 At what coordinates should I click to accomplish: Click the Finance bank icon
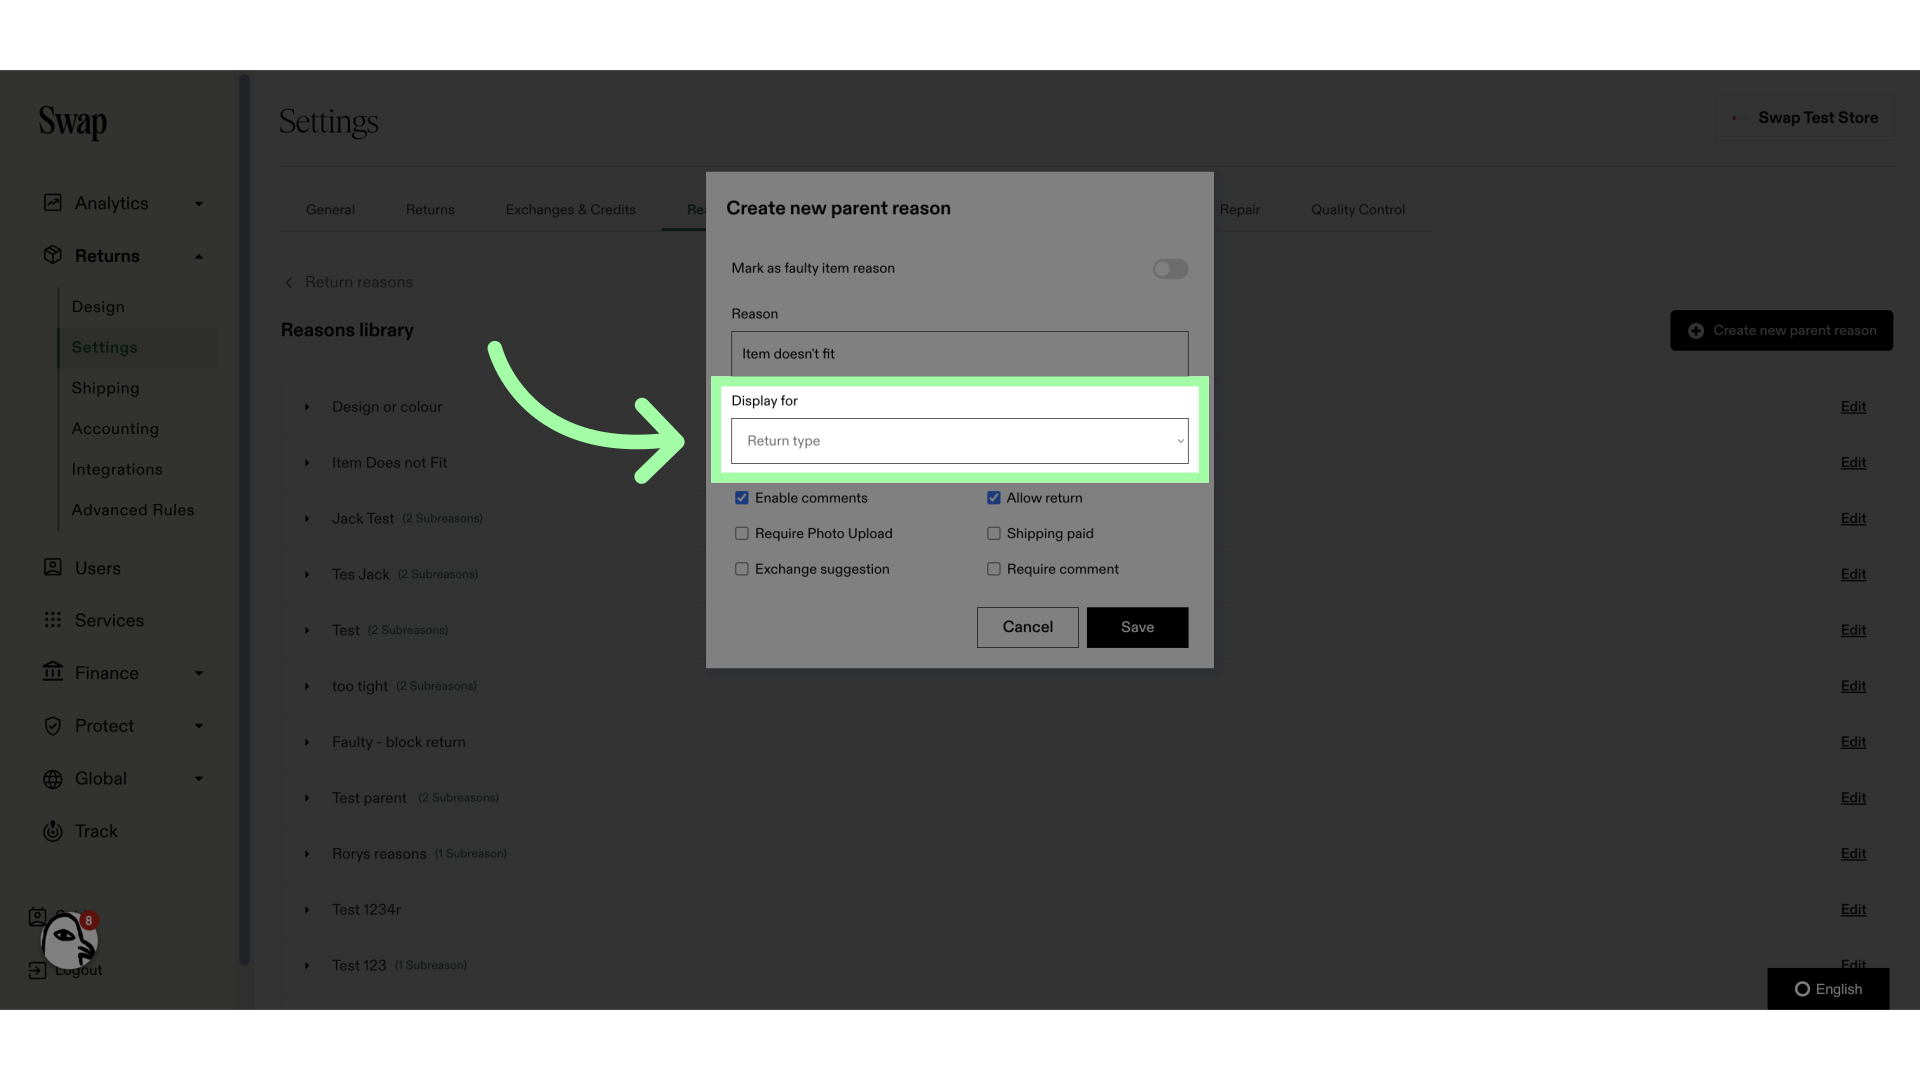(x=53, y=672)
